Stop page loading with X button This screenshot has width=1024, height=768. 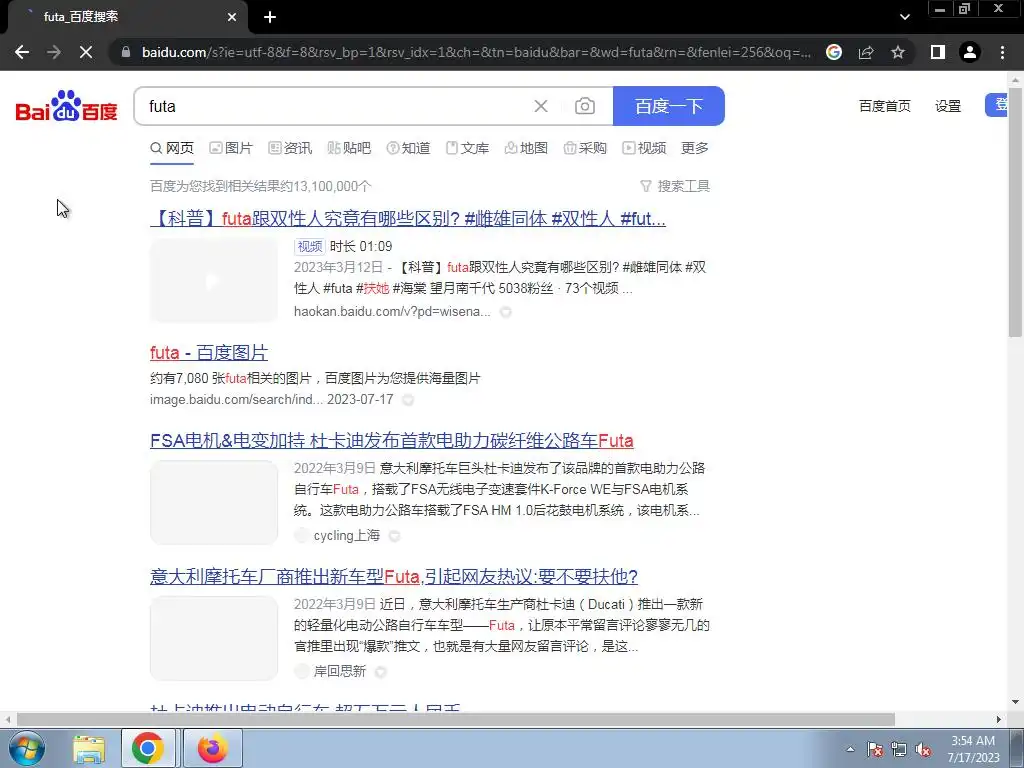pyautogui.click(x=86, y=52)
